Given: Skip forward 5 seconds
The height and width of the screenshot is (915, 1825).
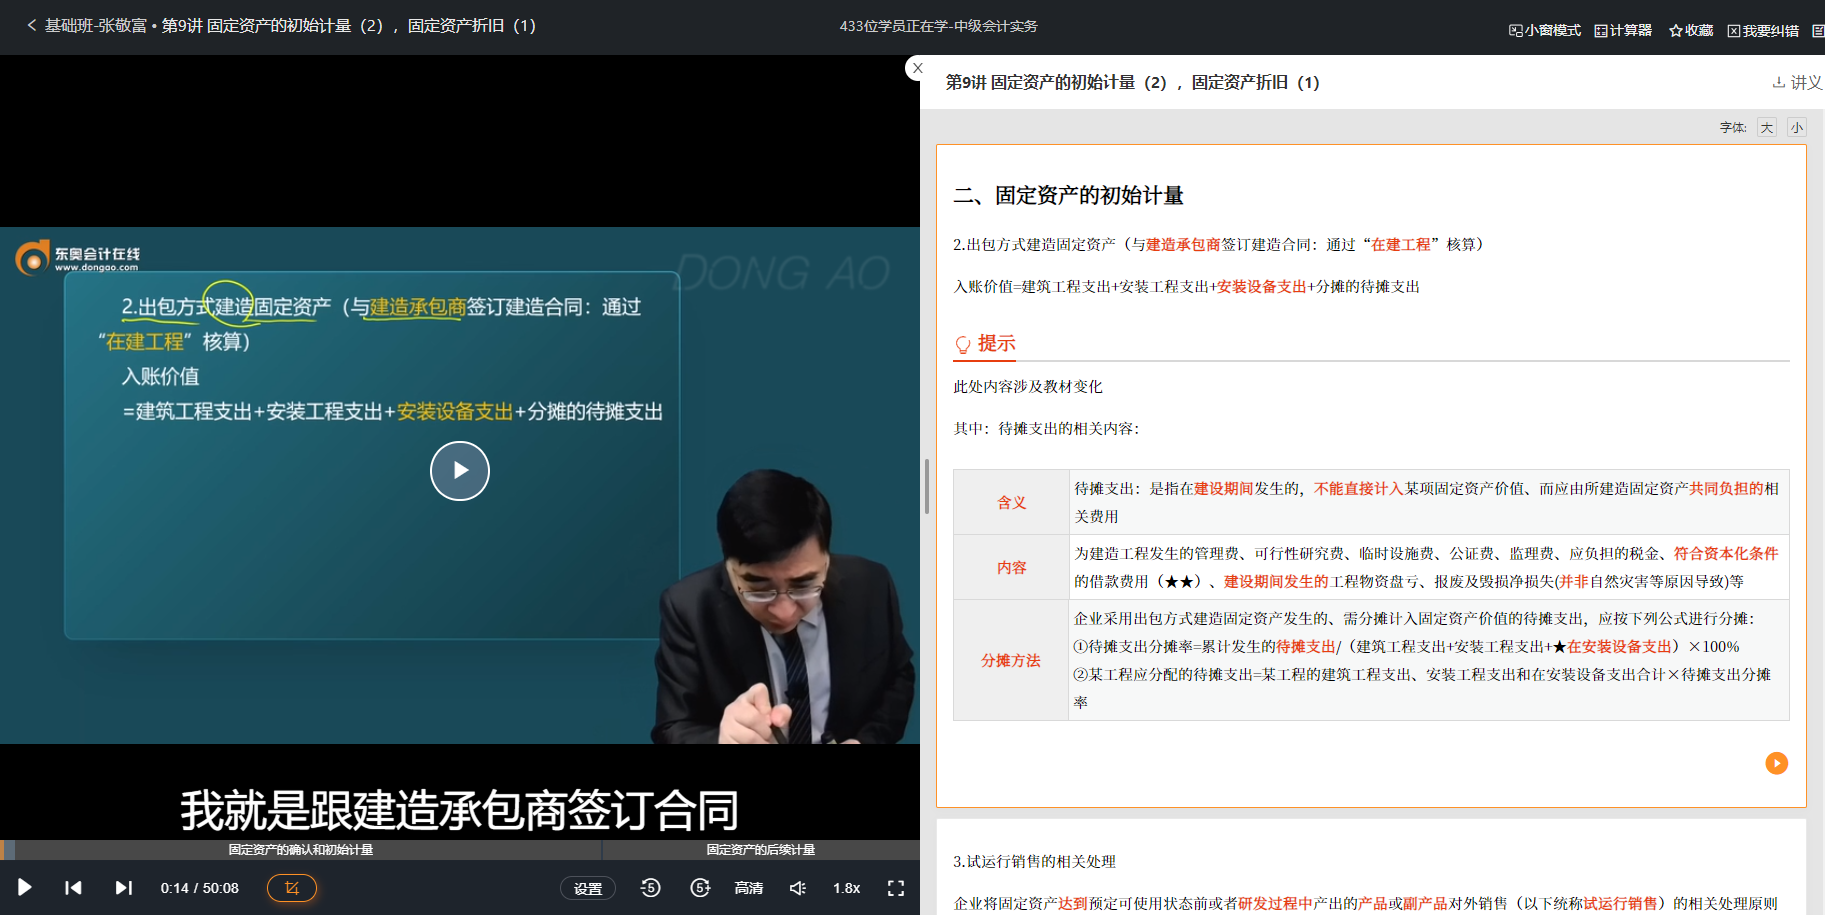Looking at the screenshot, I should 700,887.
